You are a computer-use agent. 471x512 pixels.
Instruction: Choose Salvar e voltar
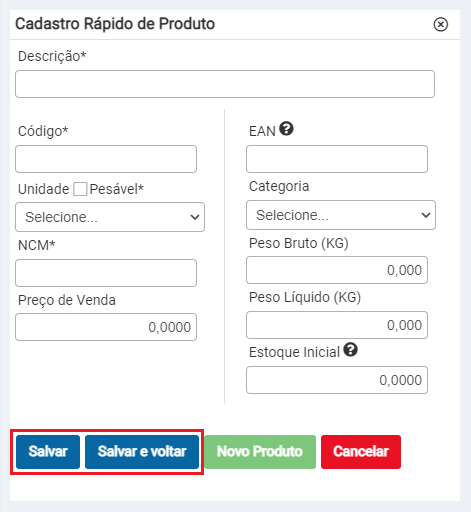coord(142,452)
